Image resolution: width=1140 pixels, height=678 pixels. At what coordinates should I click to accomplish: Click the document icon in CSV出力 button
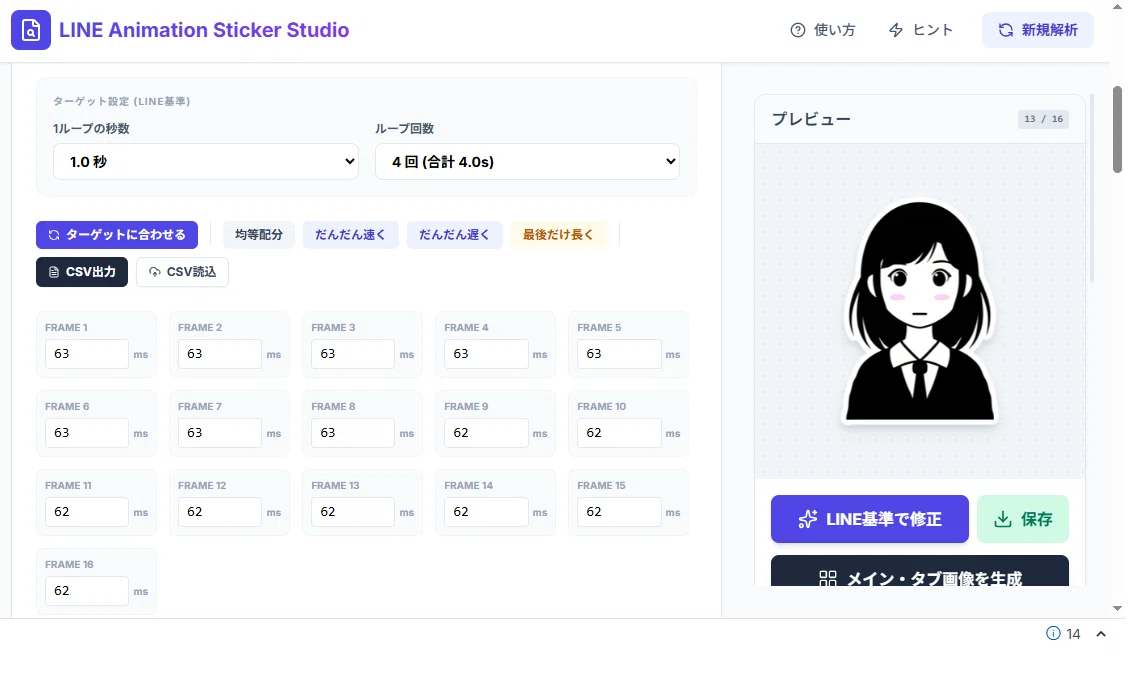pyautogui.click(x=54, y=272)
